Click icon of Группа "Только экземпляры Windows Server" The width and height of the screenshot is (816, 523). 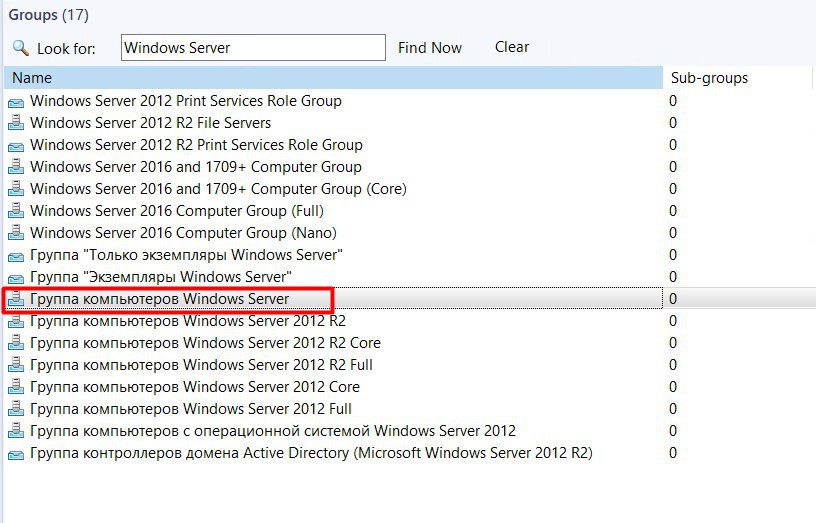[x=16, y=256]
